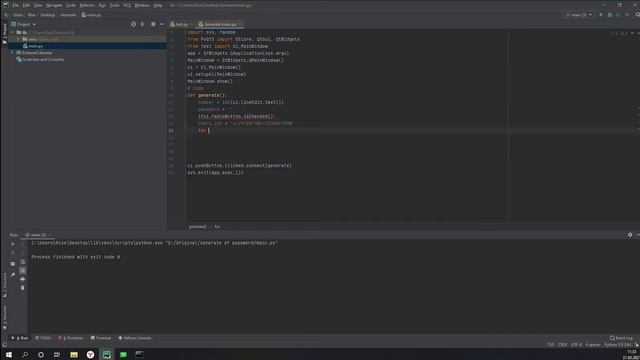Open the Problems tool window tab
The height and width of the screenshot is (360, 640).
71,338
